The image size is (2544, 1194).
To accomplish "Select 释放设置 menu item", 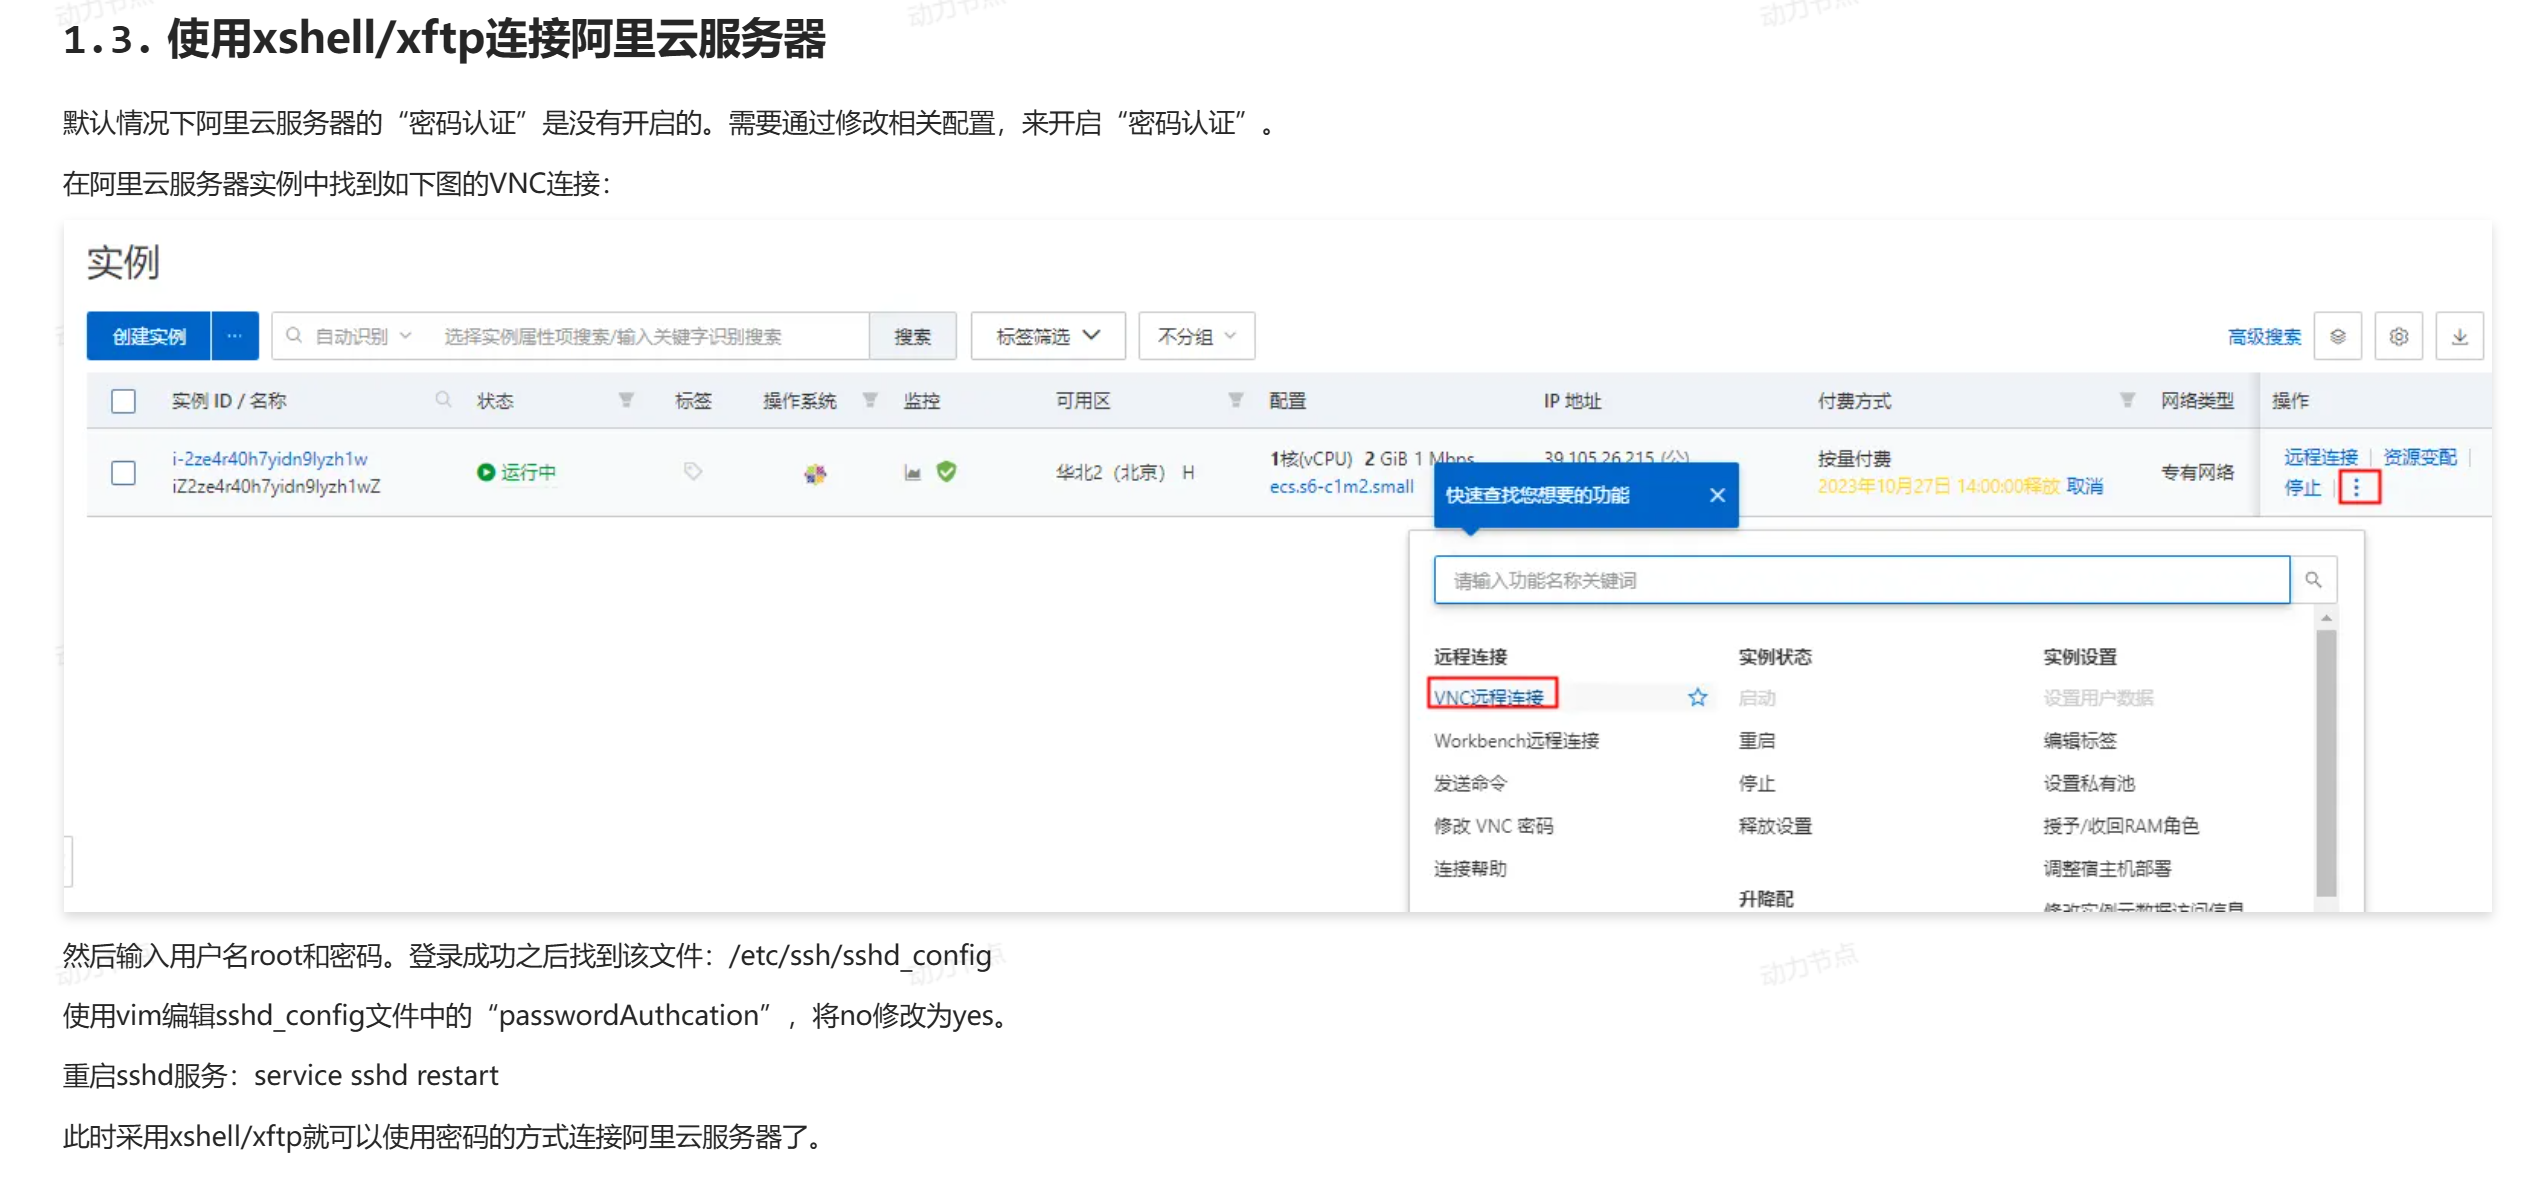I will (x=1775, y=826).
